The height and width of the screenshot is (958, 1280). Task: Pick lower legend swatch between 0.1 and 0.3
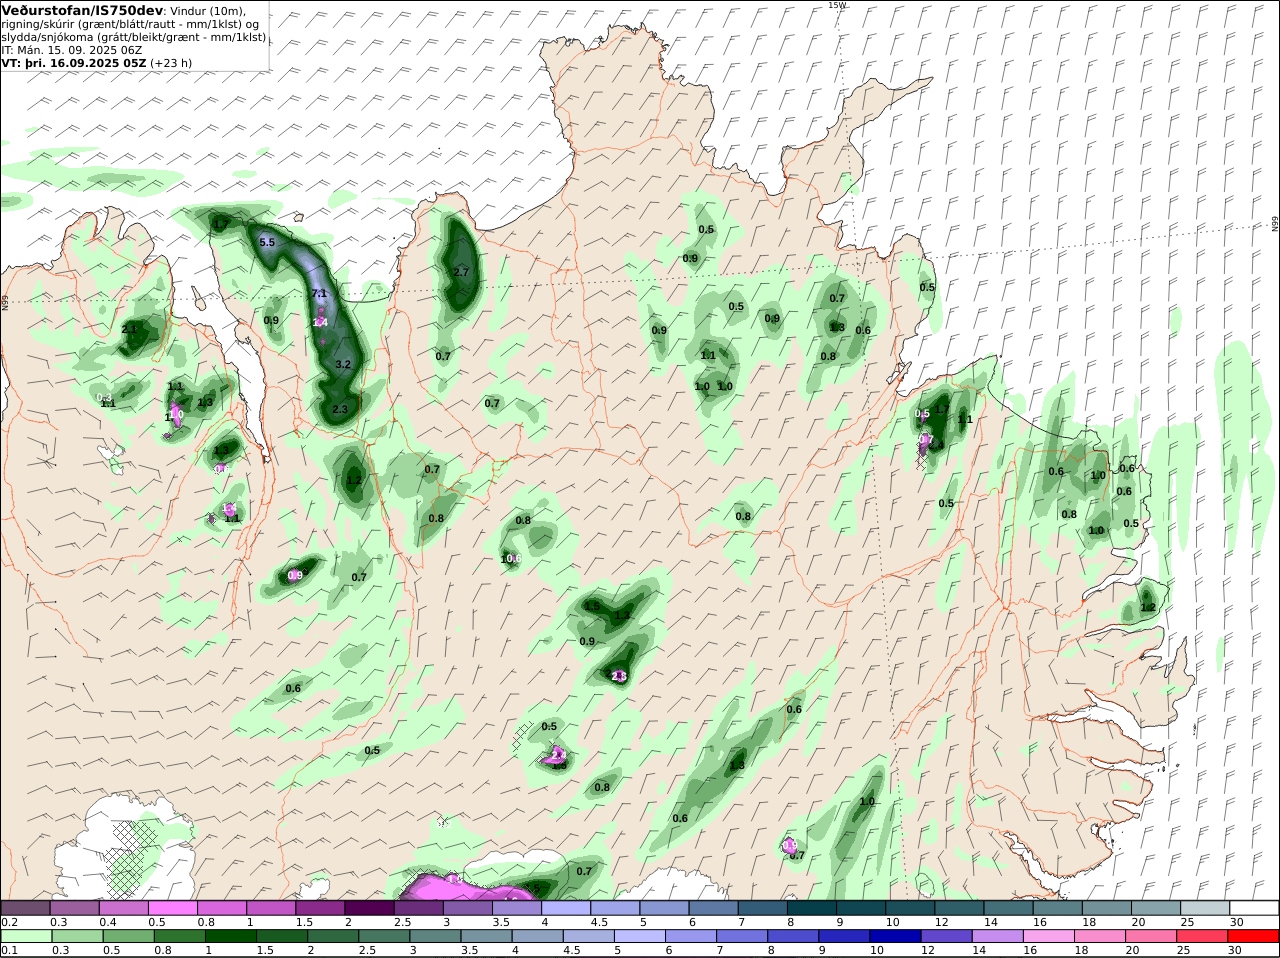coord(25,936)
